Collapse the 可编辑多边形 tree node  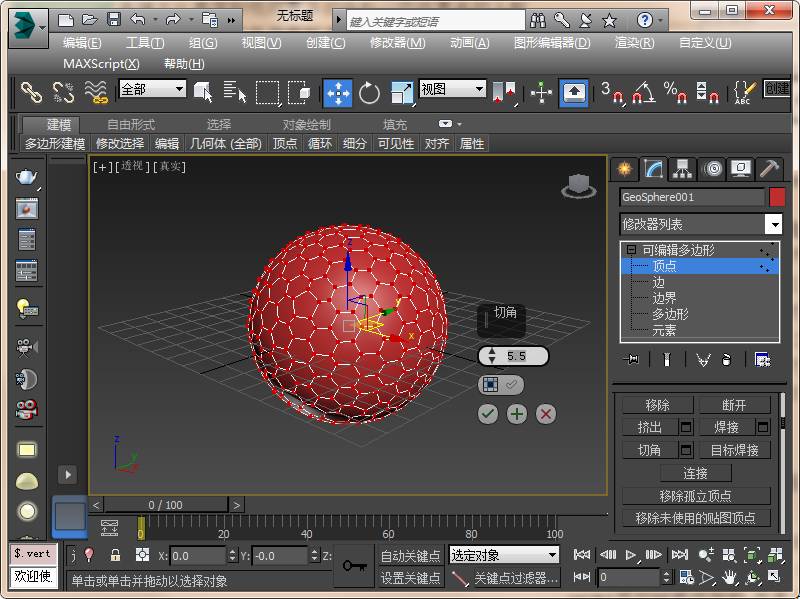[632, 249]
